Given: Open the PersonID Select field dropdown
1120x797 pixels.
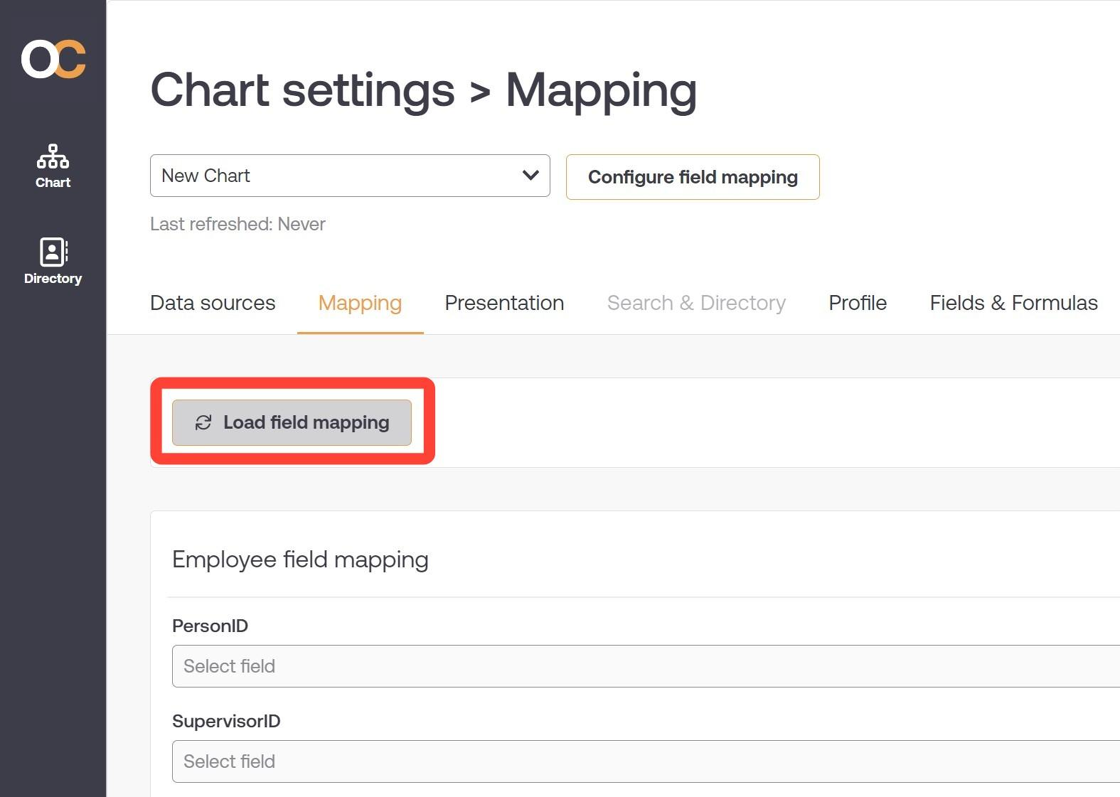Looking at the screenshot, I should click(x=645, y=666).
